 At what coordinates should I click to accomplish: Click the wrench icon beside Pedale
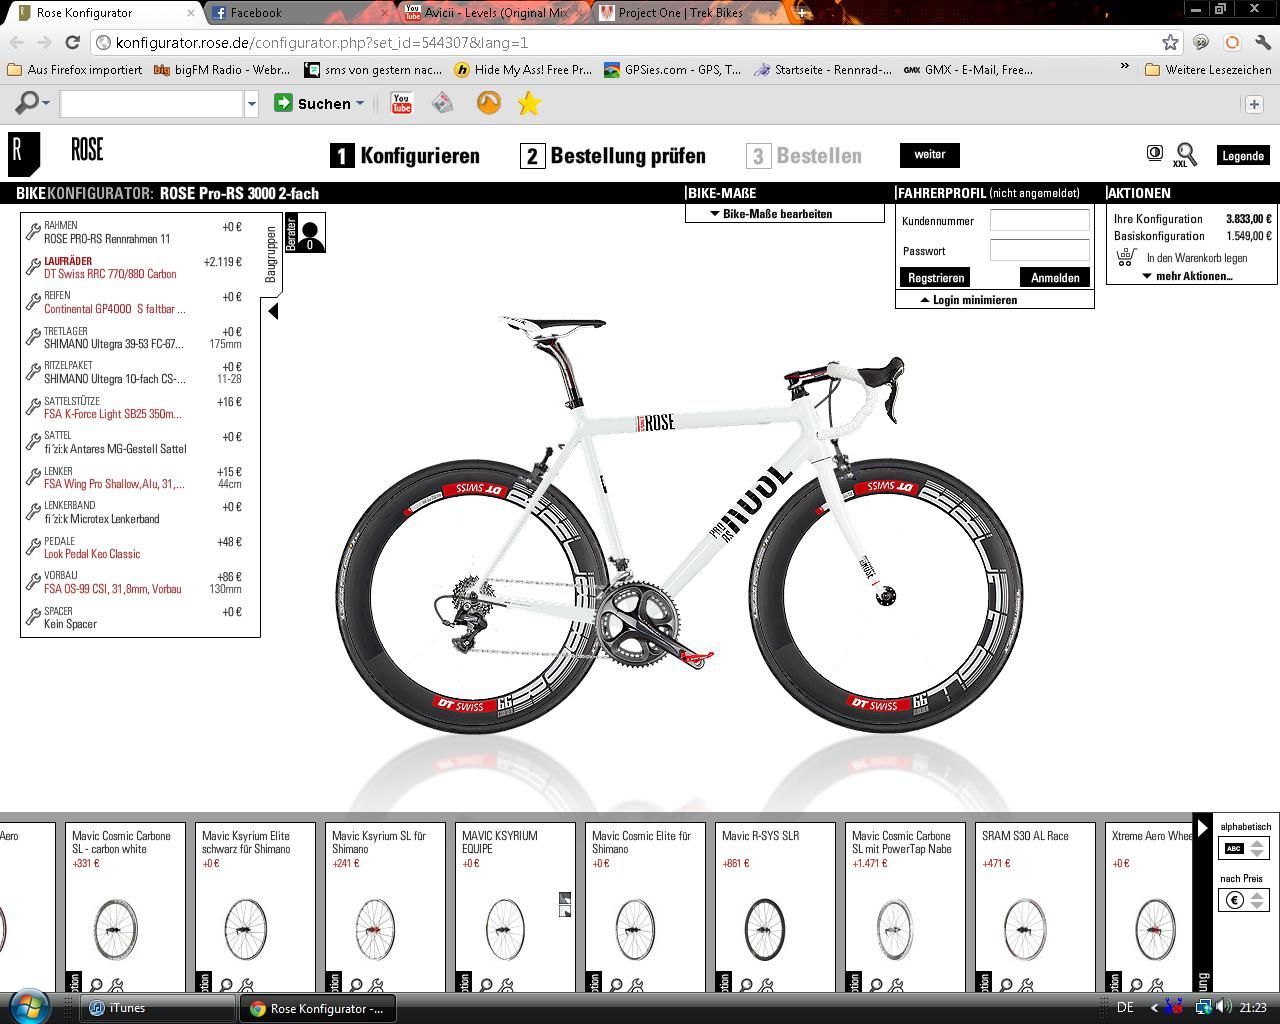click(x=33, y=548)
